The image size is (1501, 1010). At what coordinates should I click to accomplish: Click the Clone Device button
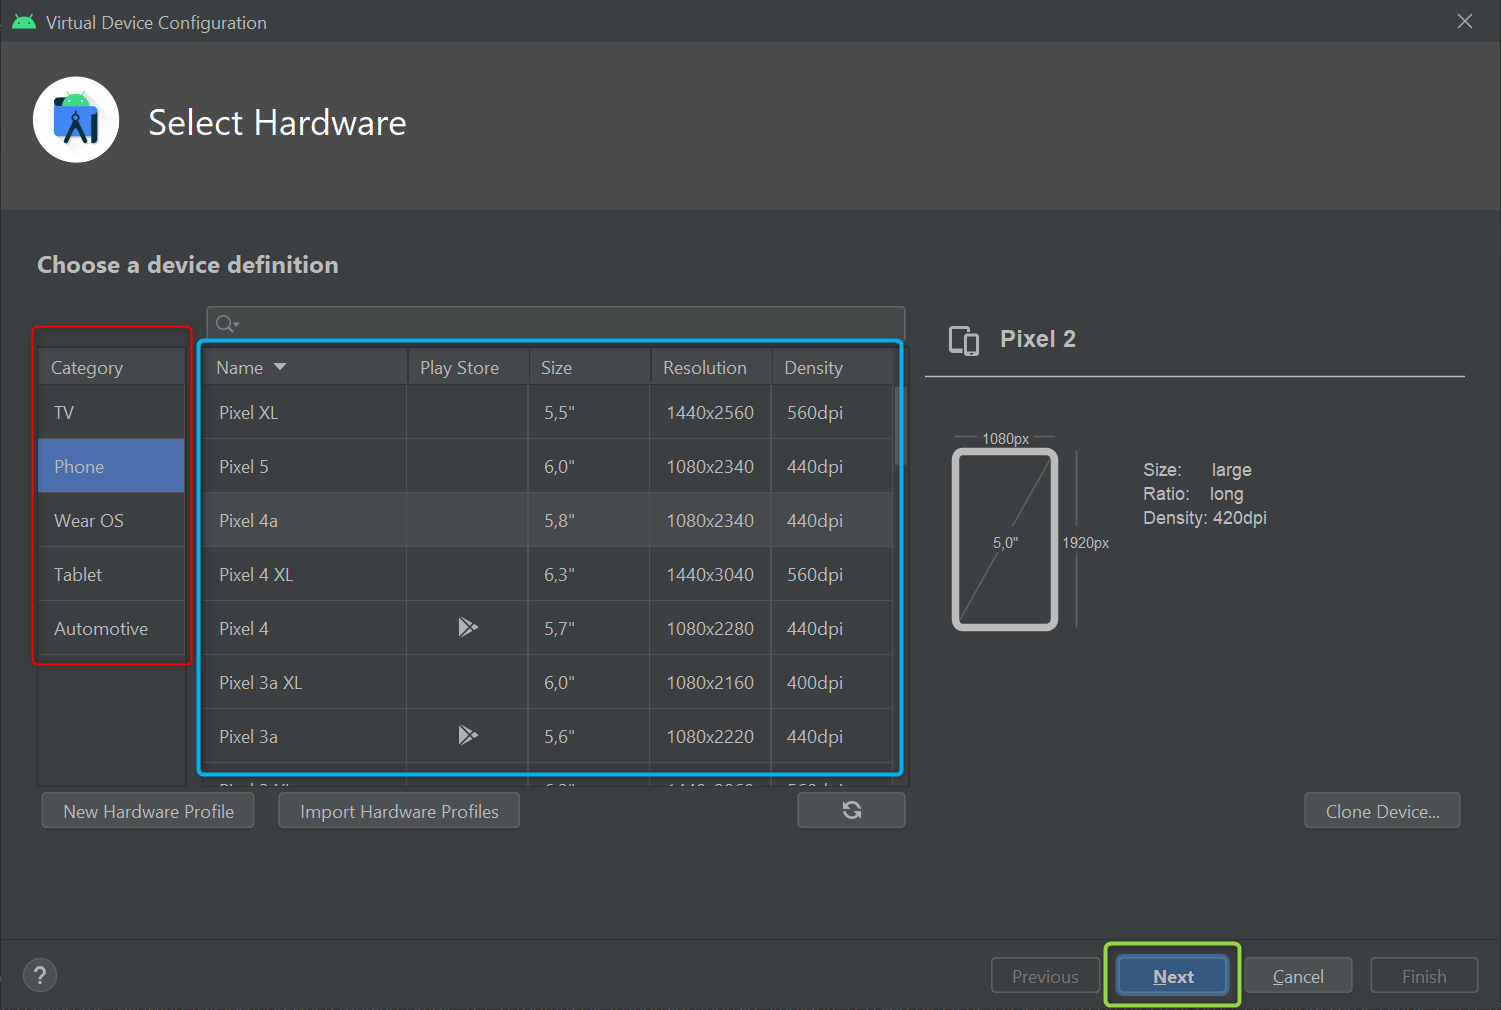(x=1382, y=811)
